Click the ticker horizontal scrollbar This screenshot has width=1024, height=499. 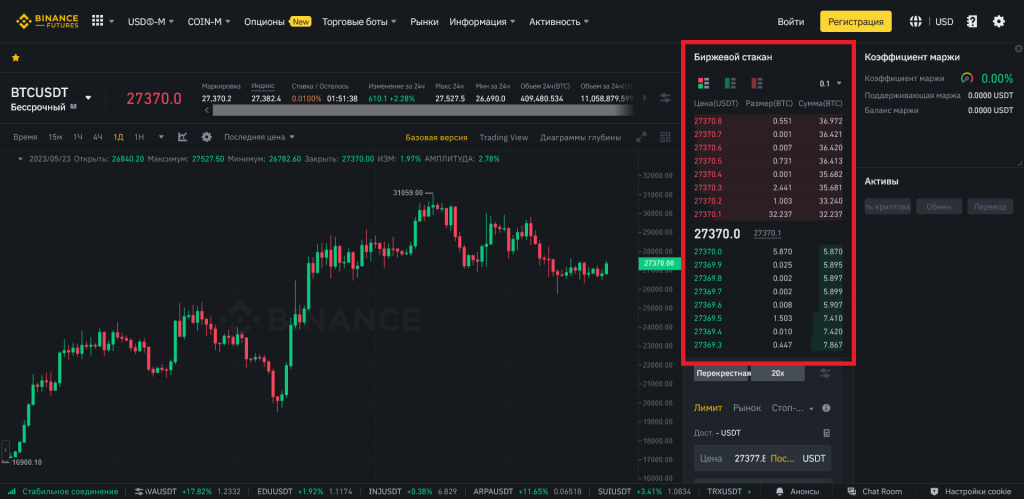(423, 110)
